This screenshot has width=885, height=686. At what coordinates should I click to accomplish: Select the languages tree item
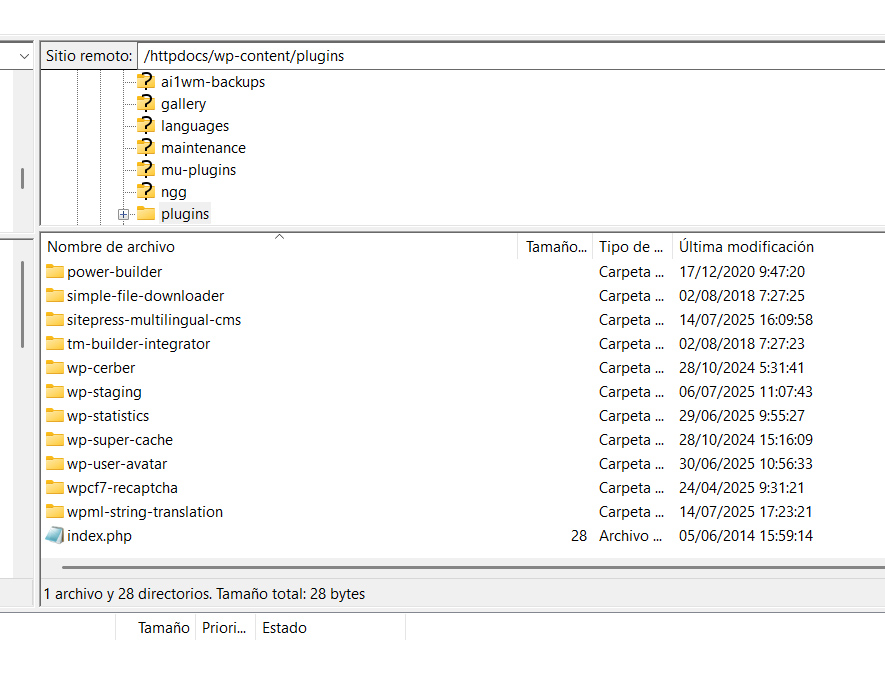pyautogui.click(x=195, y=126)
